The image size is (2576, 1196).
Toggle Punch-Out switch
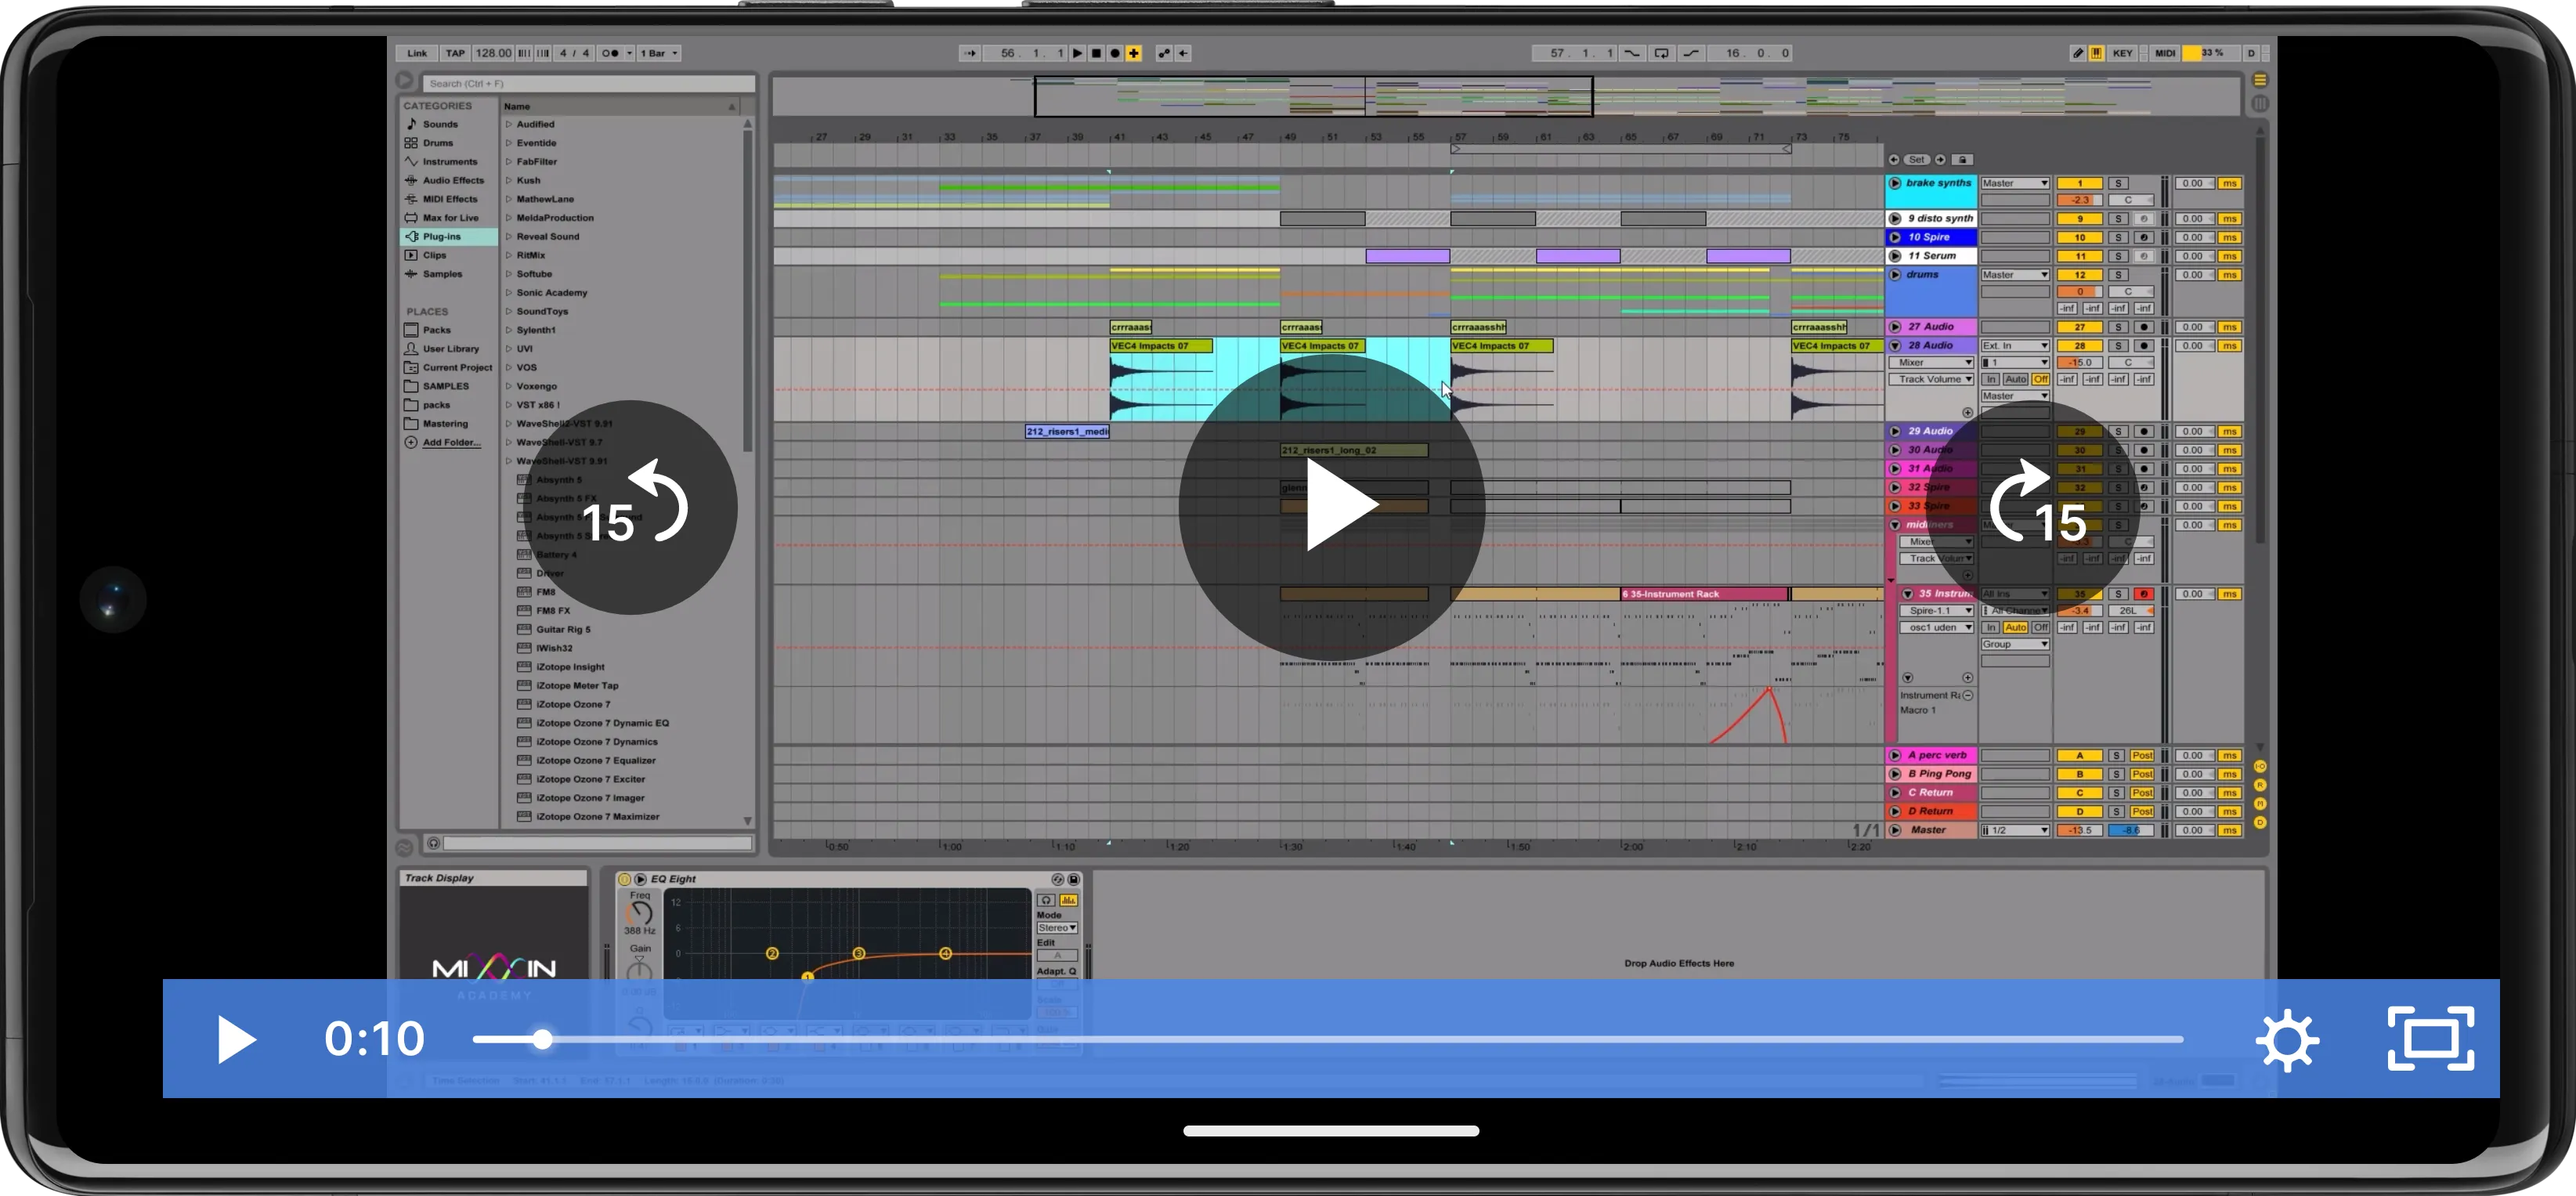[x=1691, y=53]
